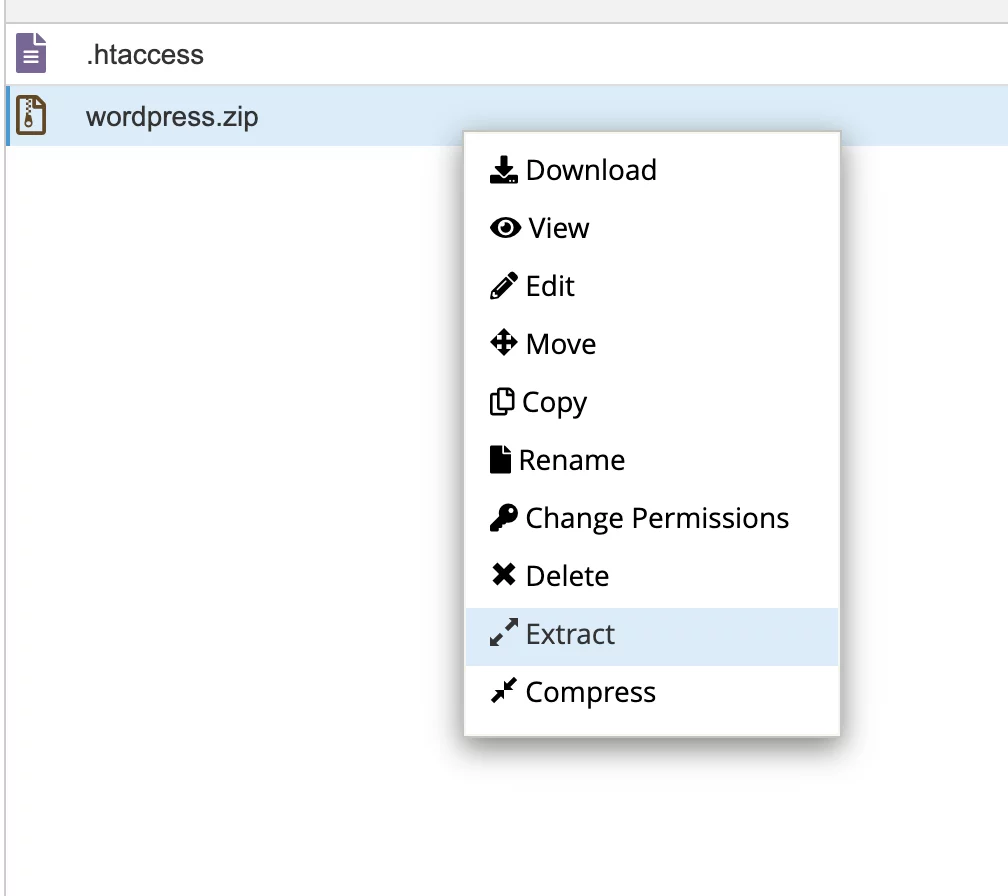Click the wordpress.zip archive icon
Image resolution: width=1008 pixels, height=896 pixels.
(x=31, y=115)
